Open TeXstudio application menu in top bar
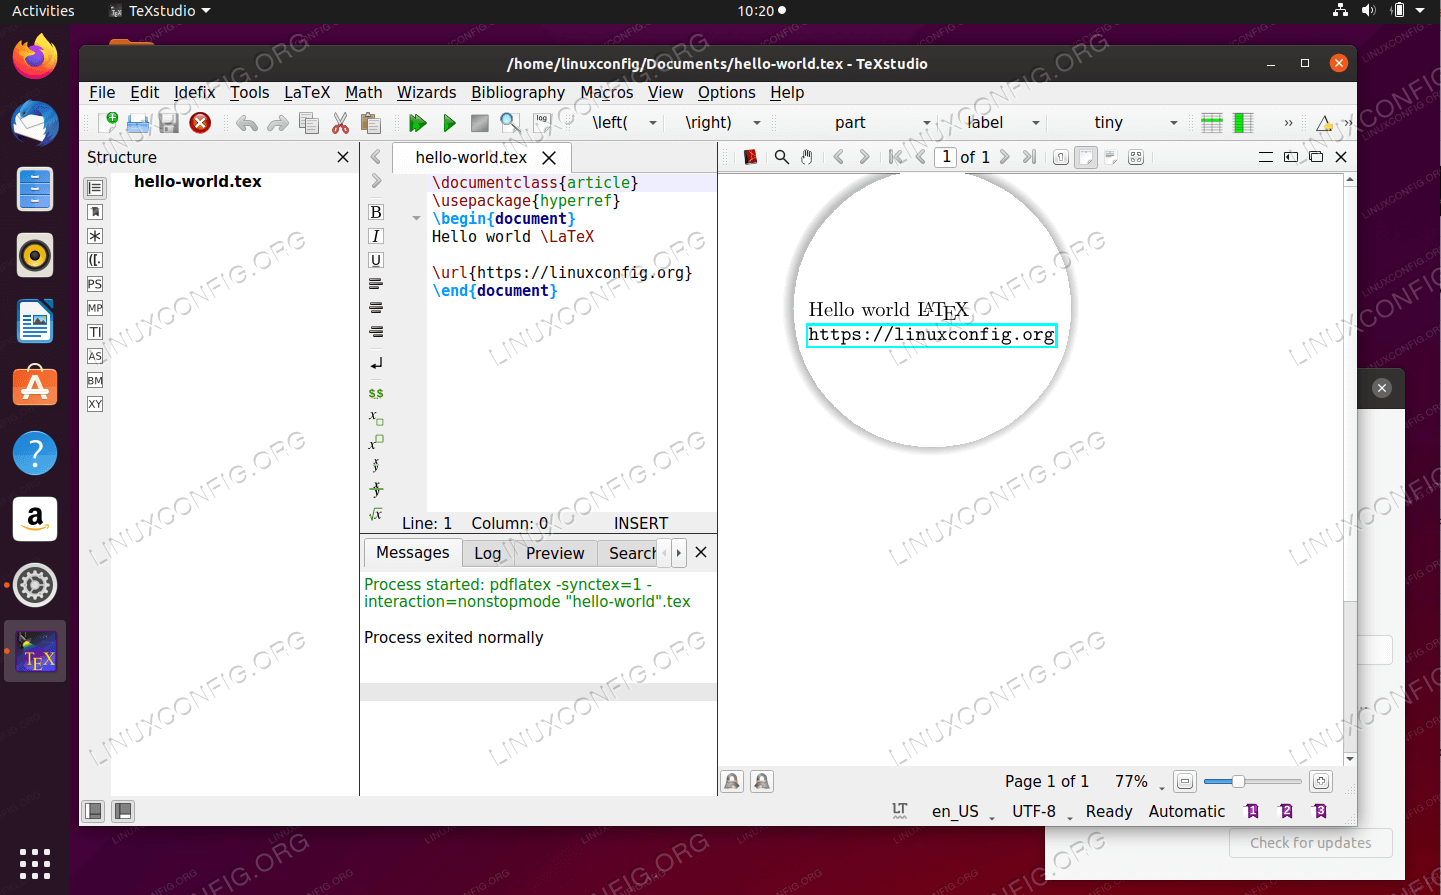This screenshot has width=1441, height=895. coord(160,11)
